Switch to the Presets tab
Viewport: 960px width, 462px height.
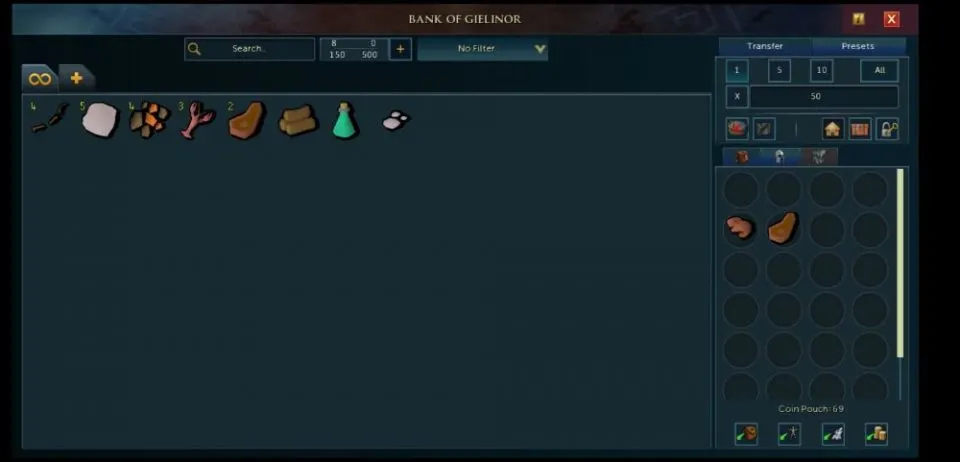pos(858,47)
